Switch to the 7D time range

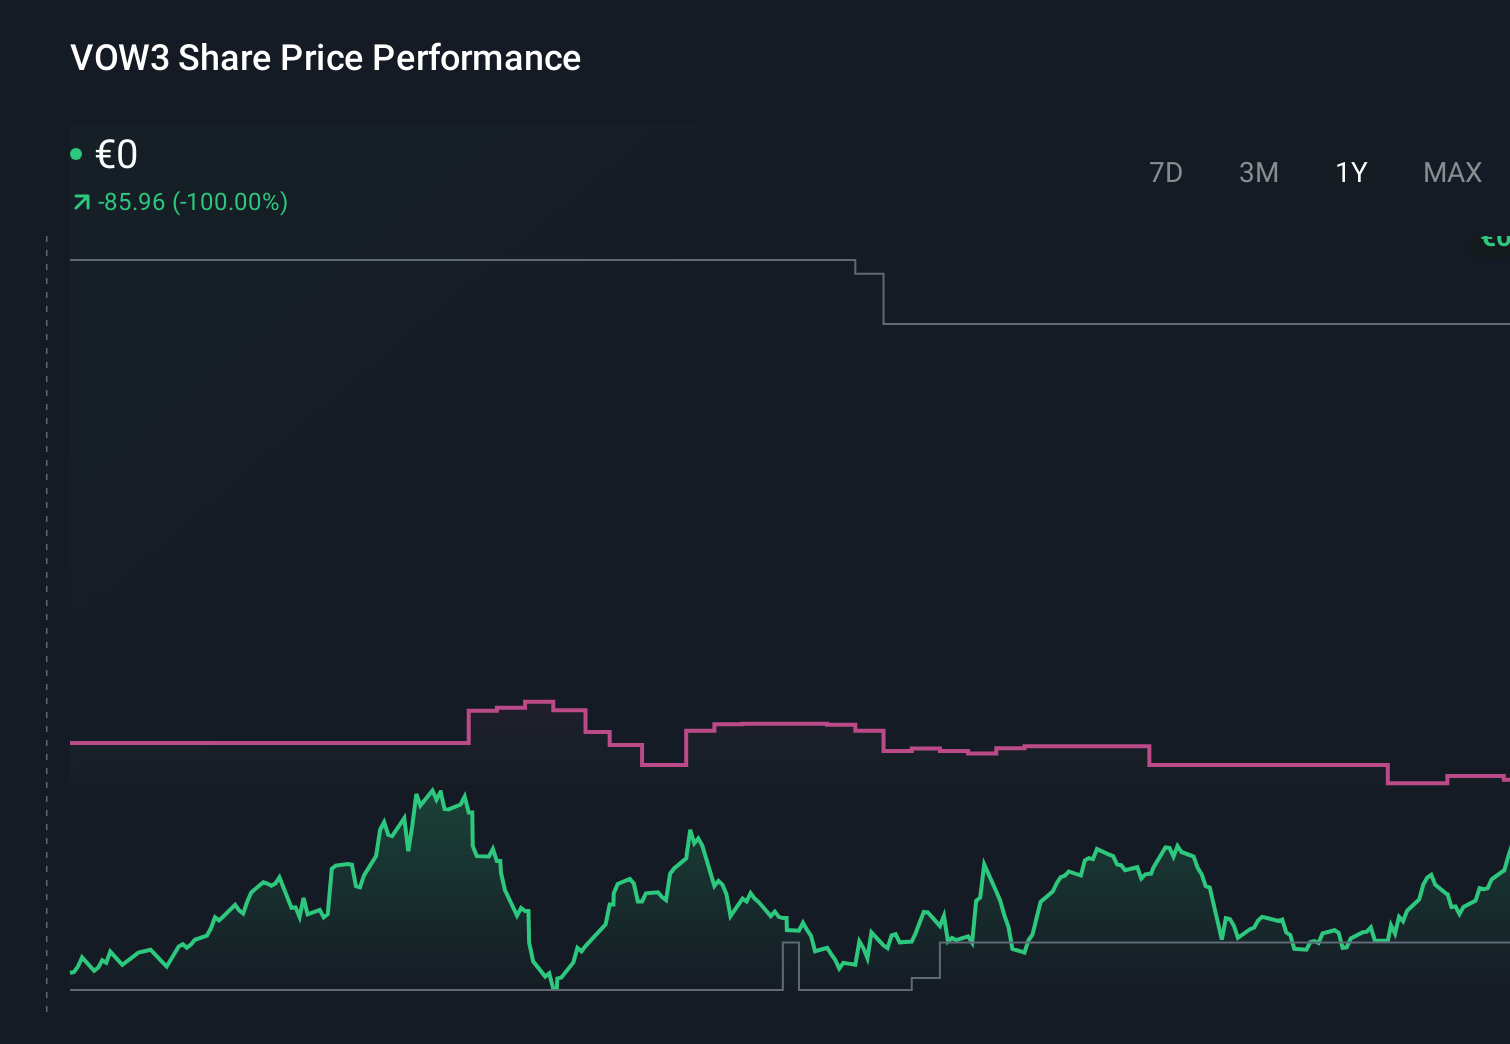point(1166,172)
